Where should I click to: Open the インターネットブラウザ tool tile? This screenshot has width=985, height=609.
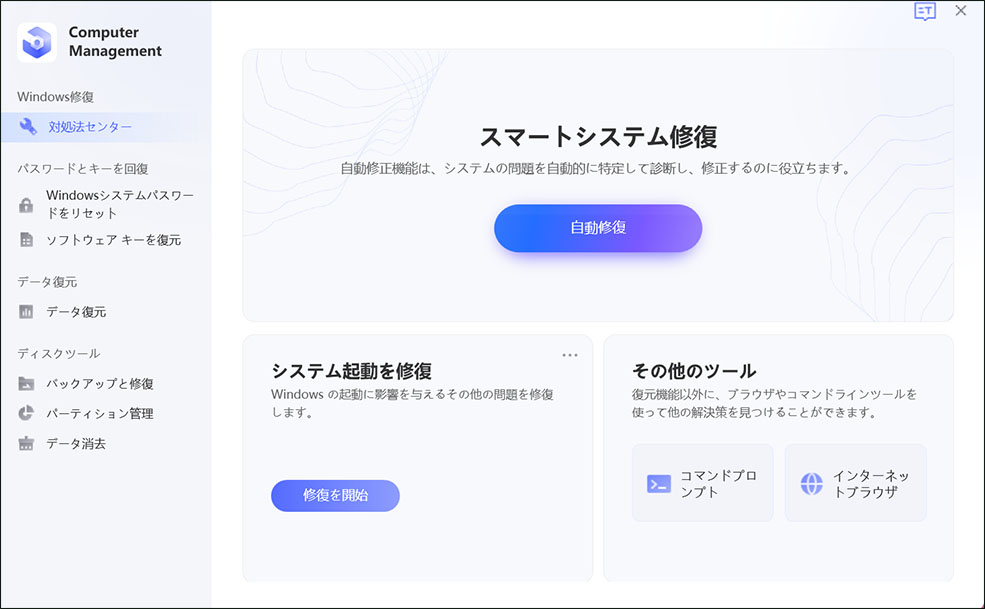click(x=855, y=483)
